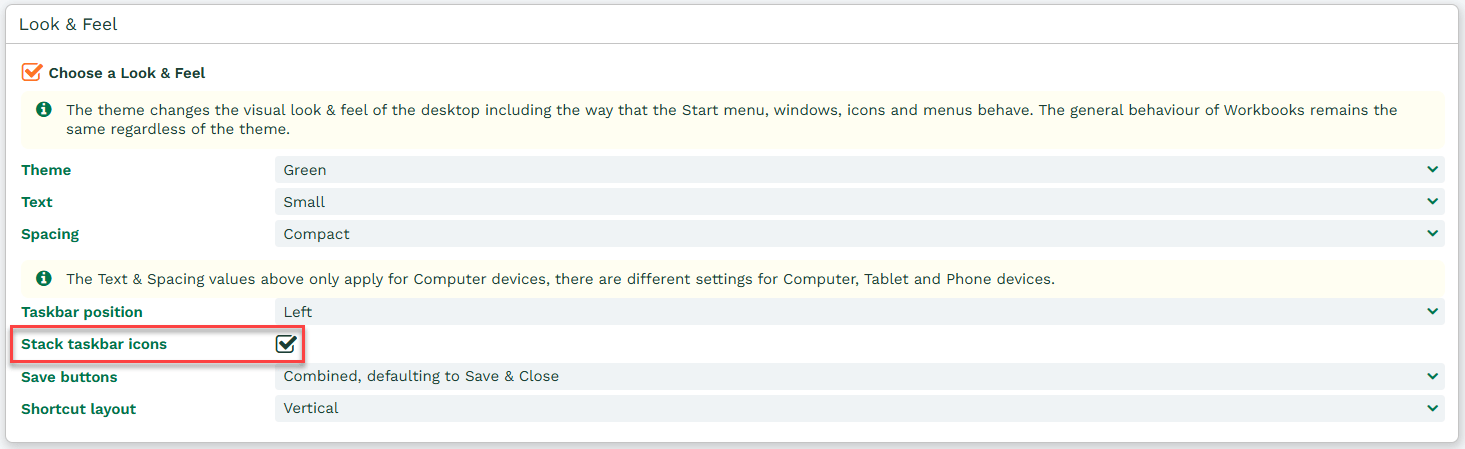Open the Shortcut layout dropdown showing Vertical
Viewport: 1465px width, 449px height.
[x=860, y=408]
